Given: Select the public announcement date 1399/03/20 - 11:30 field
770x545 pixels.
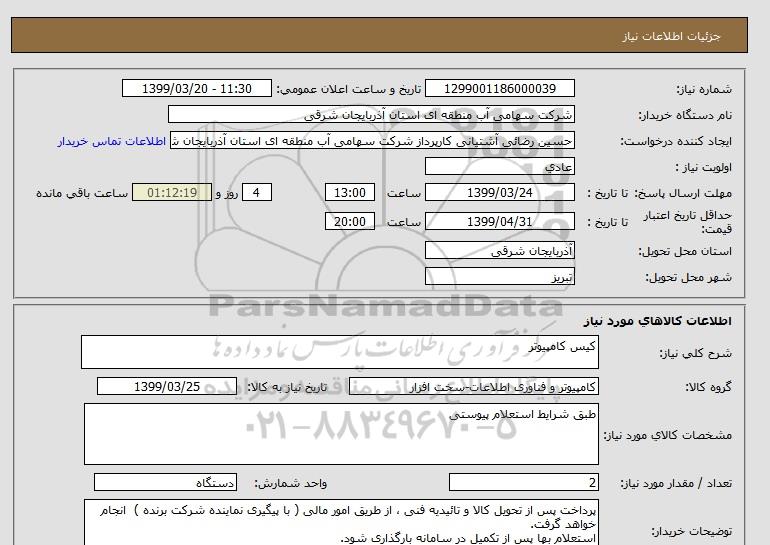Looking at the screenshot, I should pyautogui.click(x=196, y=88).
